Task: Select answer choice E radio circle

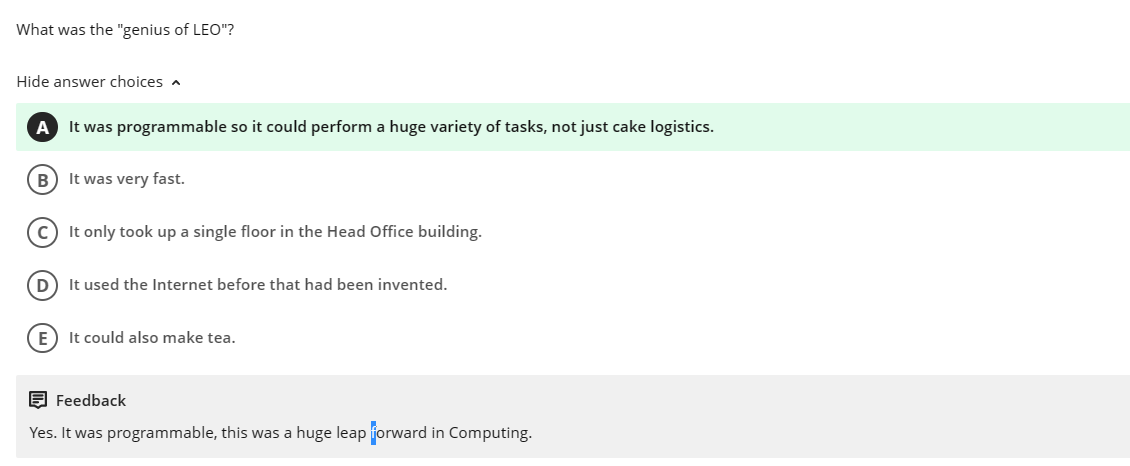Action: (x=42, y=338)
